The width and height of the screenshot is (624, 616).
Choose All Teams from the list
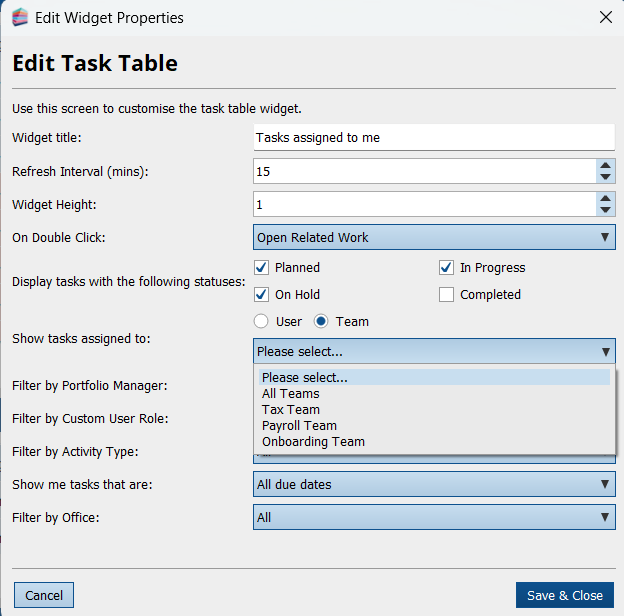click(x=291, y=394)
